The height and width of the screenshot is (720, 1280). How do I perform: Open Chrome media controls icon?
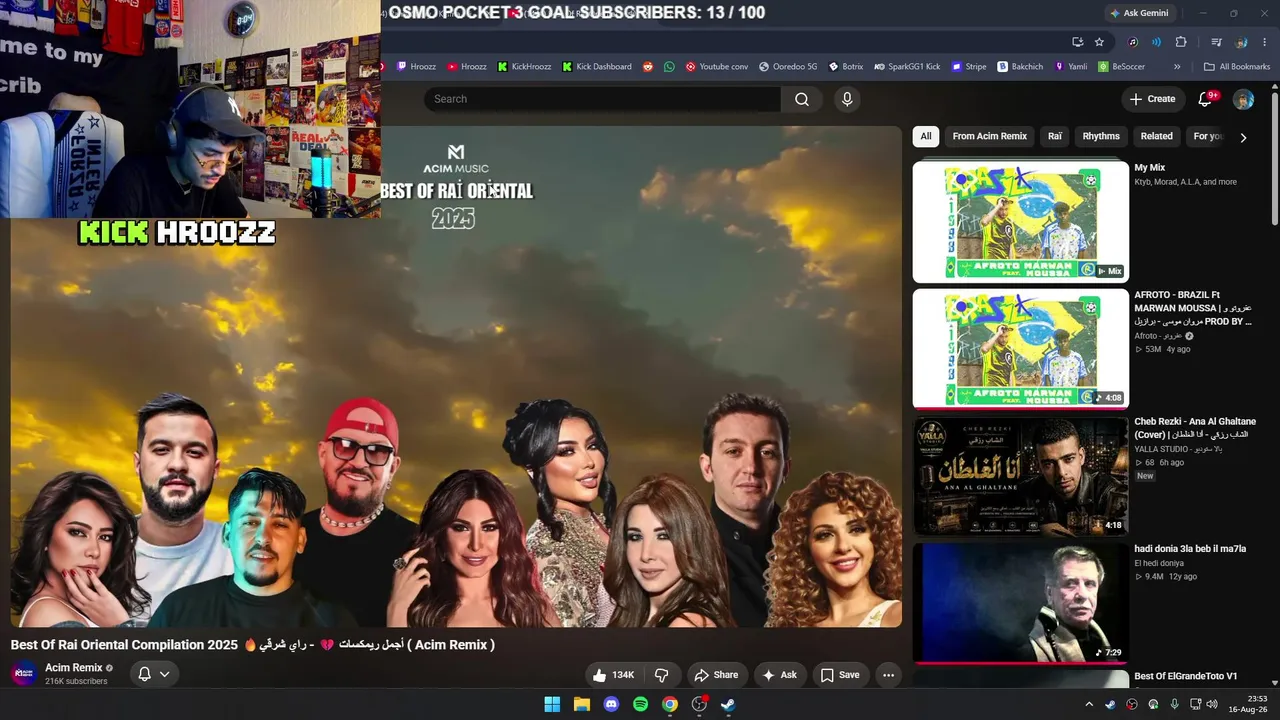pyautogui.click(x=1216, y=42)
